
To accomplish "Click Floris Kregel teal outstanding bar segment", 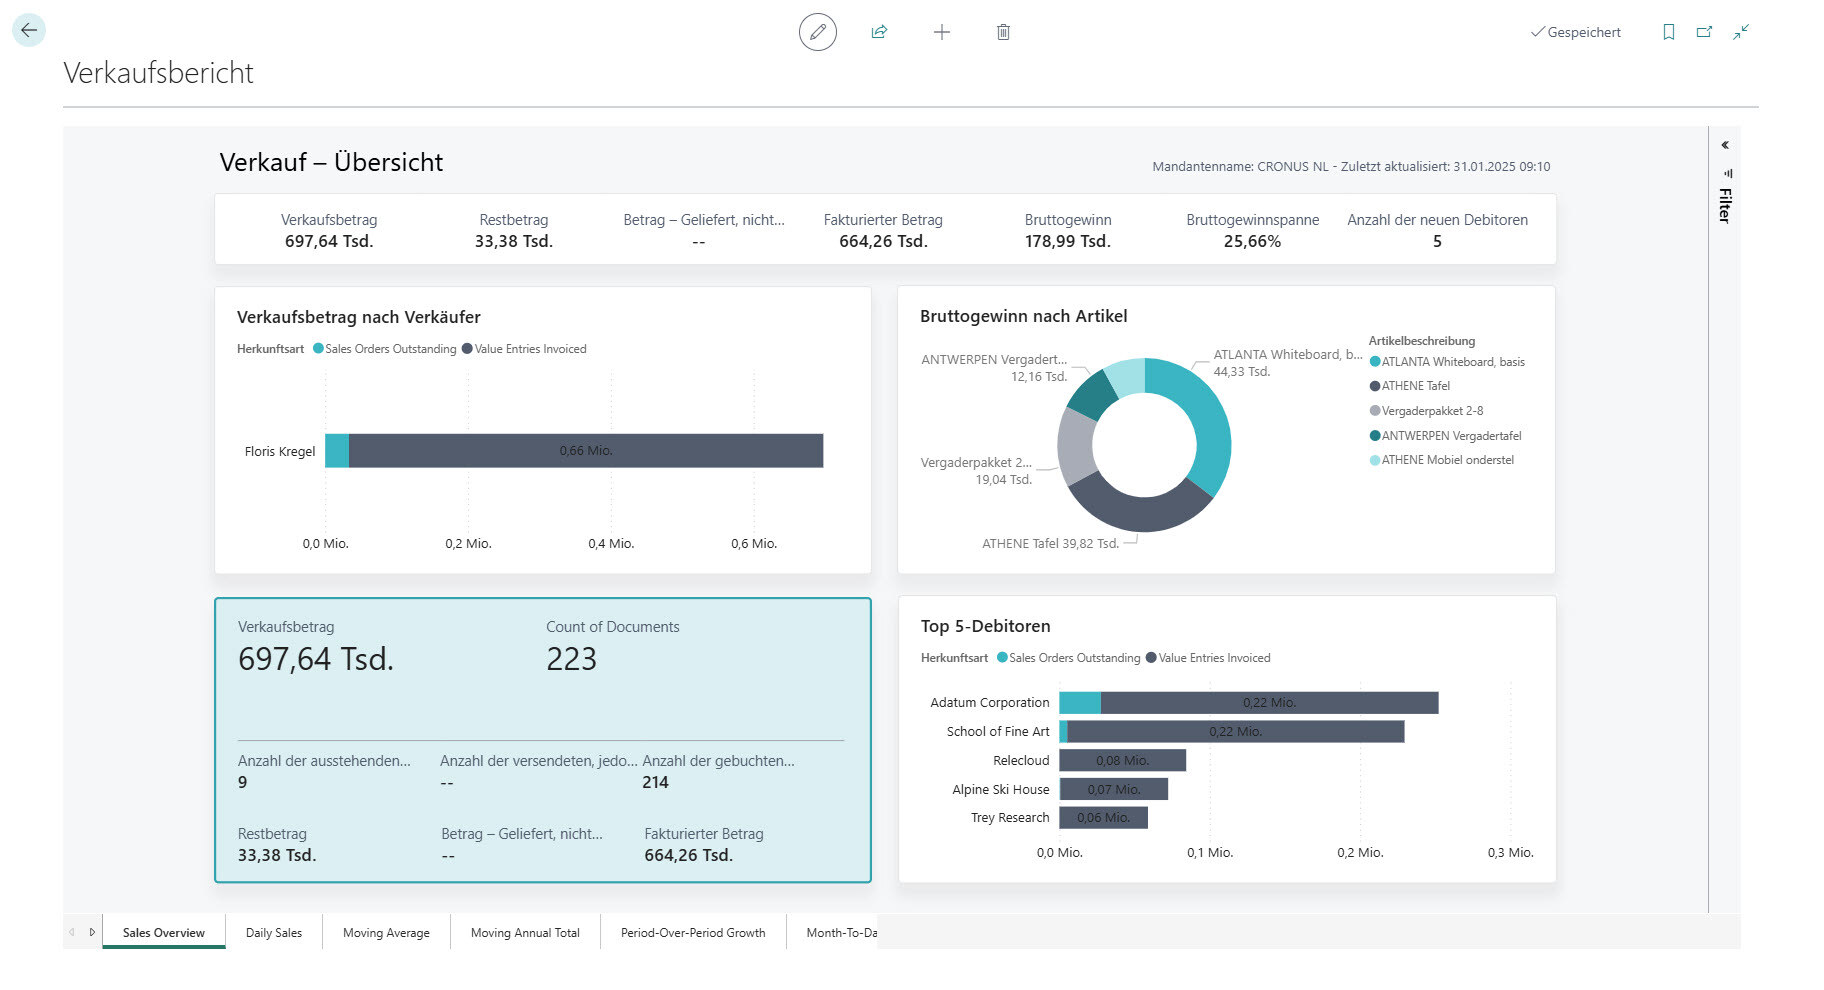I will click(337, 451).
